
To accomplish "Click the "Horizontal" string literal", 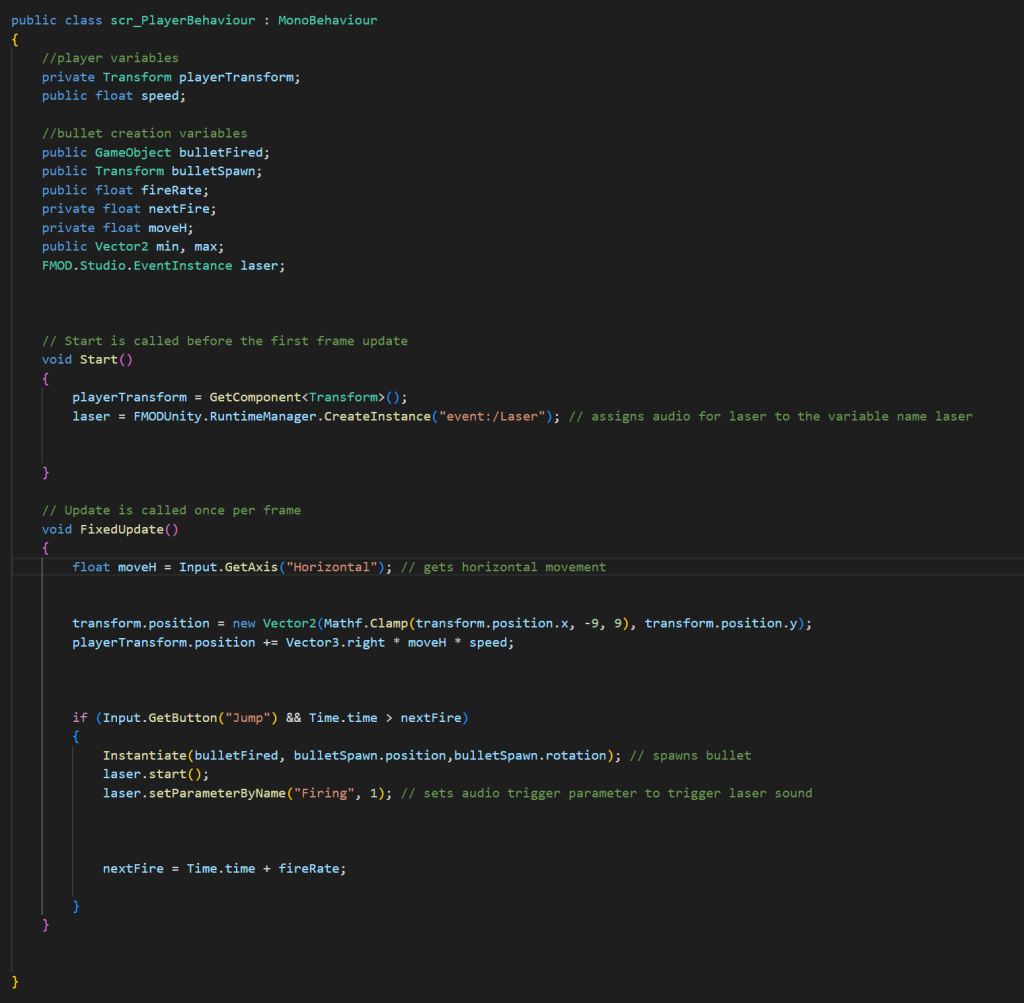I will click(331, 567).
